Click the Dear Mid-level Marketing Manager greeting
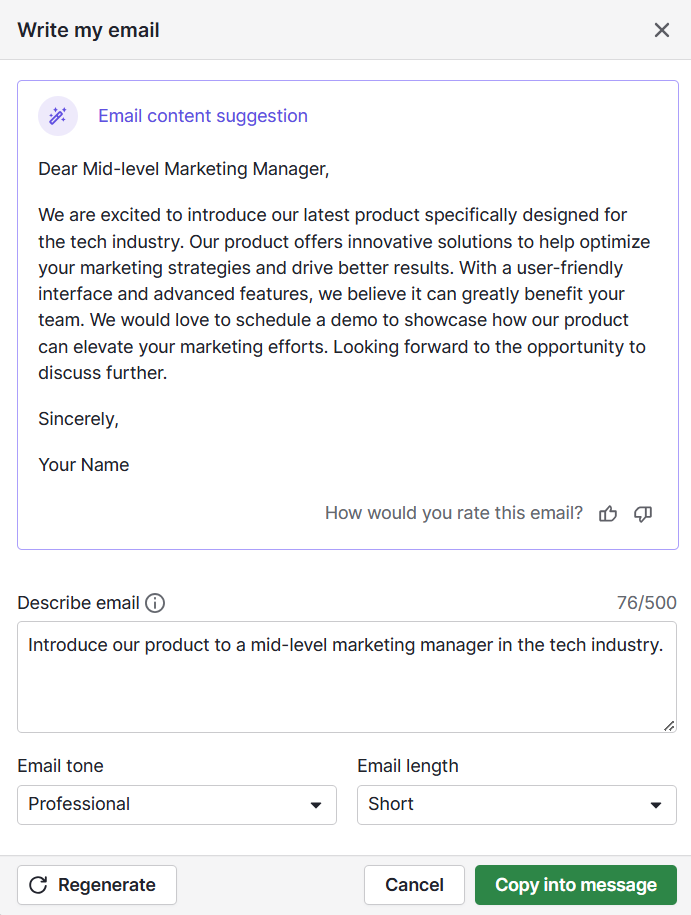 pyautogui.click(x=184, y=169)
